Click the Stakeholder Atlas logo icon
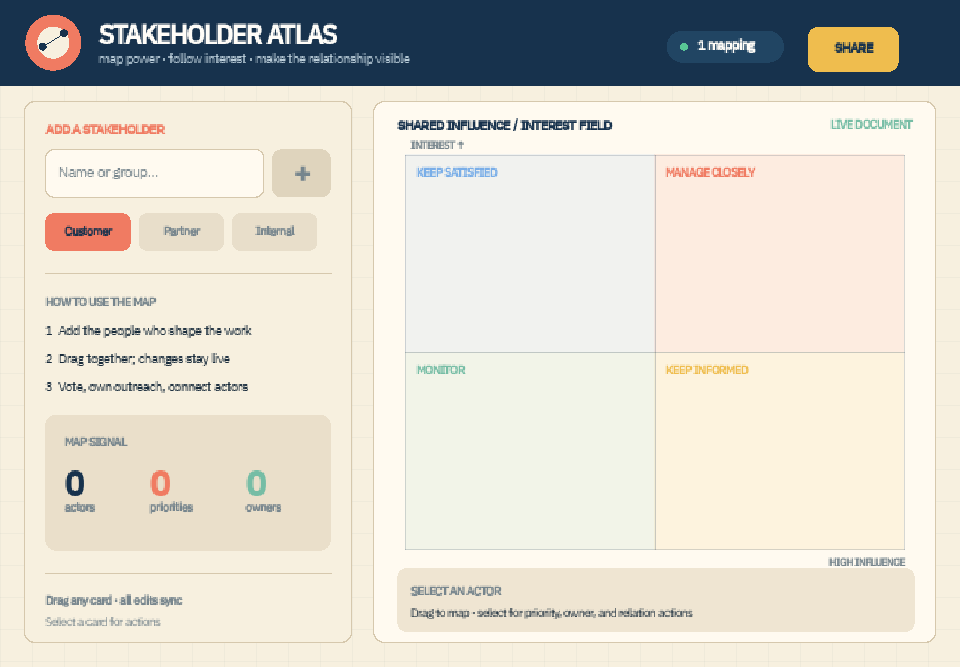The width and height of the screenshot is (960, 667). [x=53, y=43]
